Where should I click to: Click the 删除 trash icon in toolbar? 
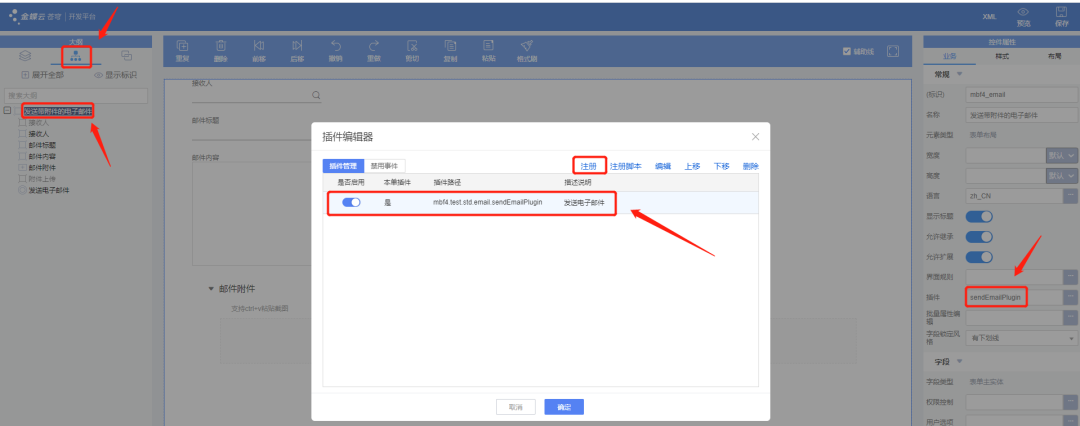[x=220, y=46]
